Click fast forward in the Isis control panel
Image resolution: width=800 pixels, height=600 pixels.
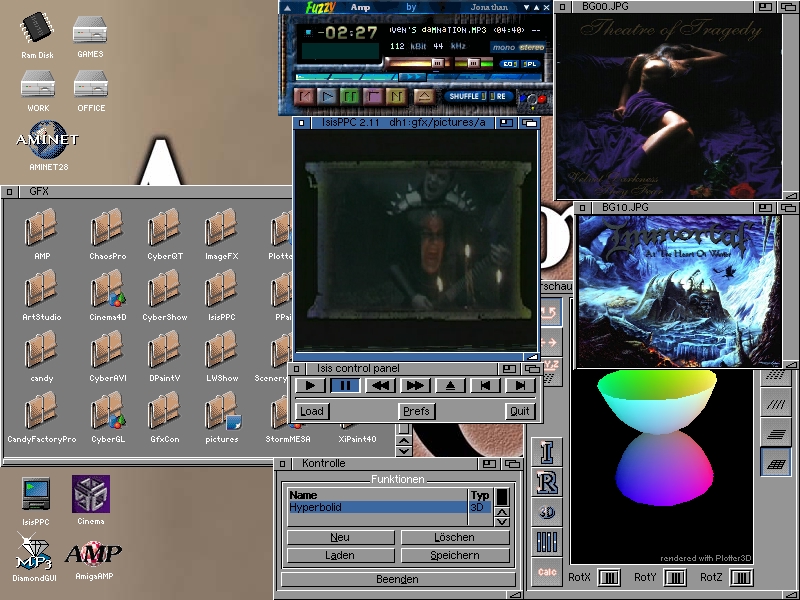tap(414, 385)
